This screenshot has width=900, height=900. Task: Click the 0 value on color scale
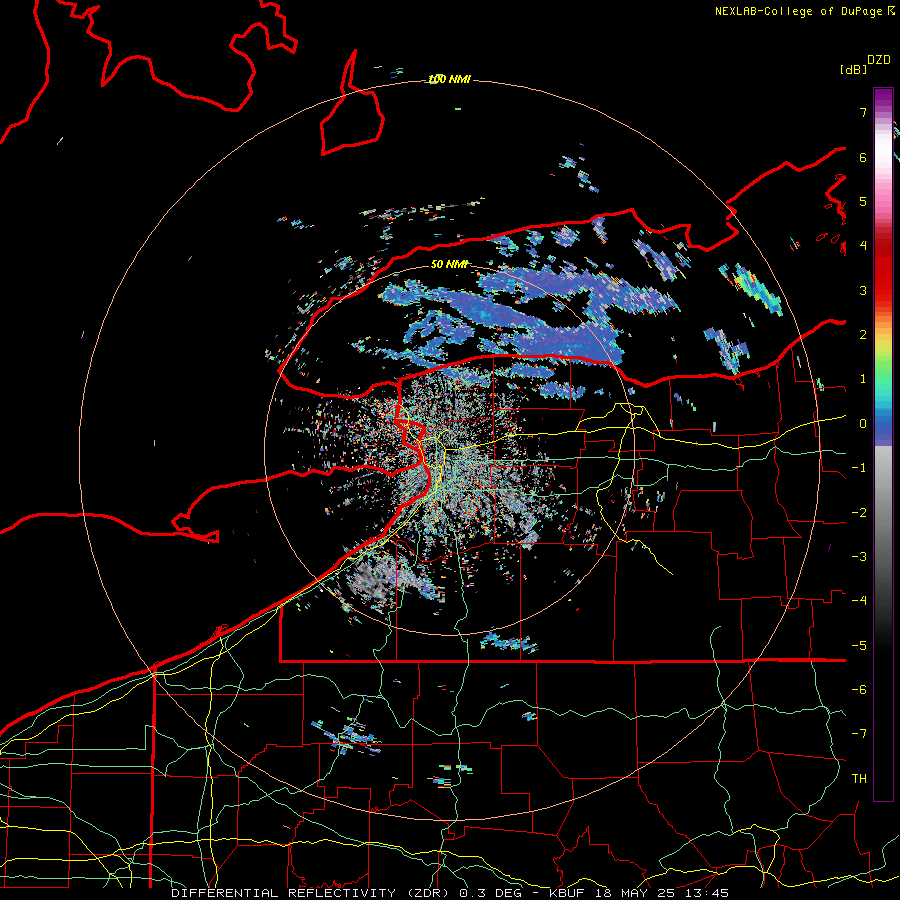tap(863, 424)
